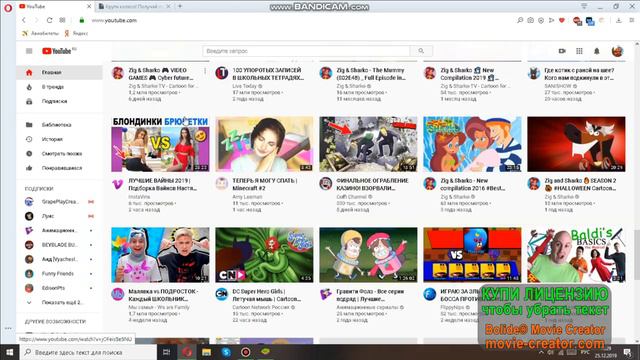Click the heart bookmark icon in address bar
The height and width of the screenshot is (360, 640).
click(x=562, y=20)
